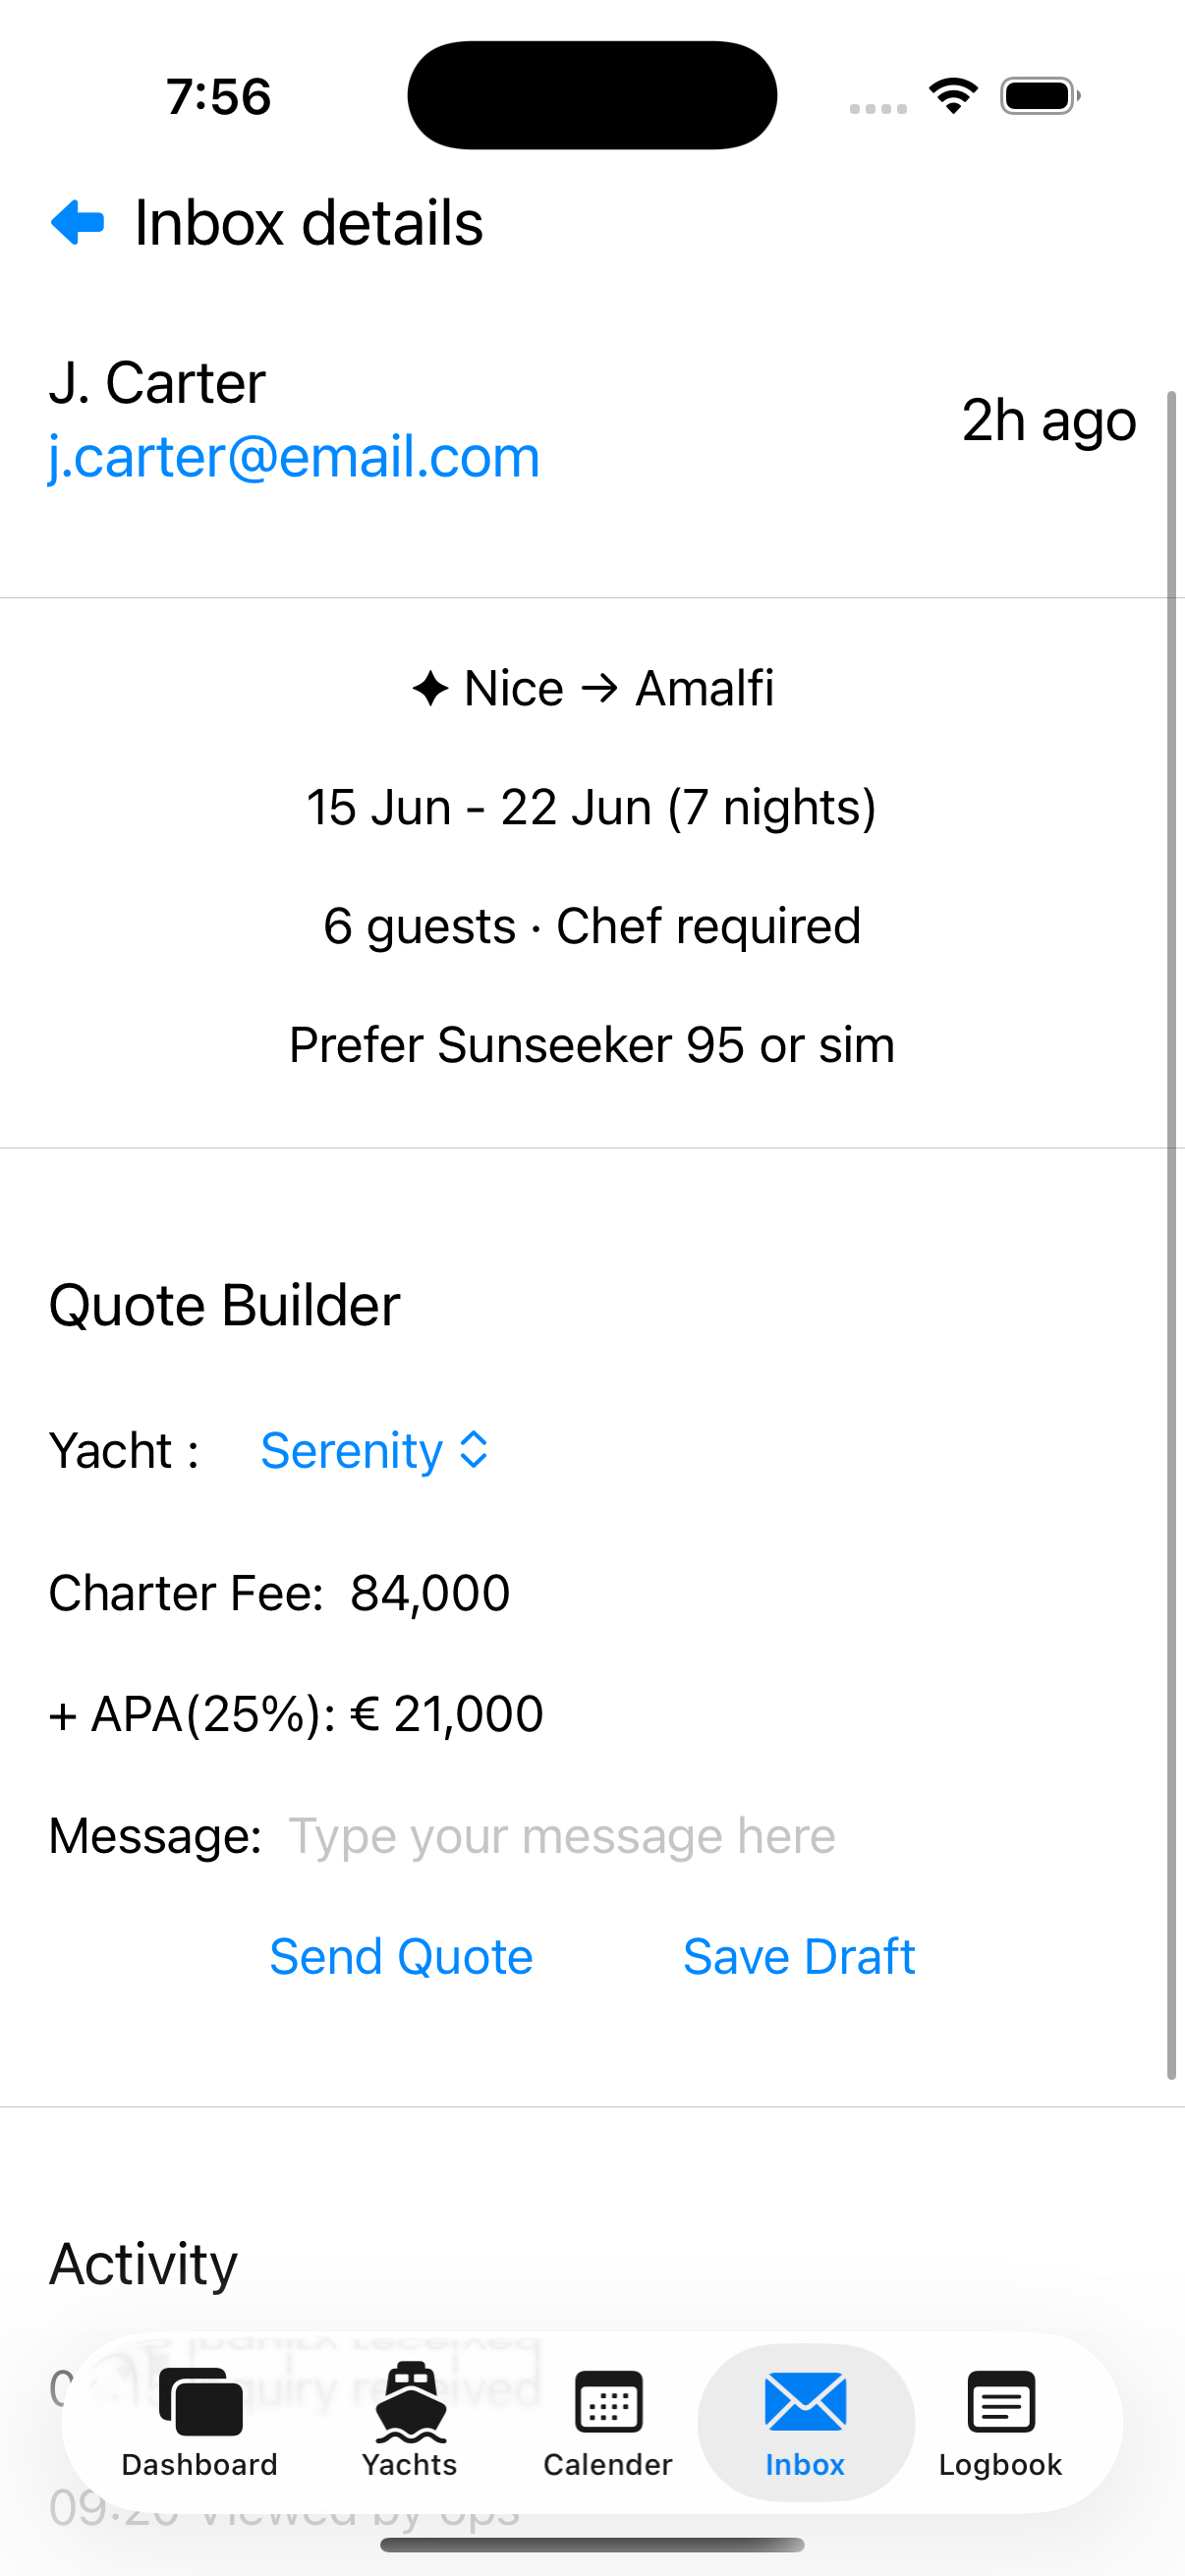Open the Yachts ship icon
1185x2576 pixels.
coord(410,2402)
